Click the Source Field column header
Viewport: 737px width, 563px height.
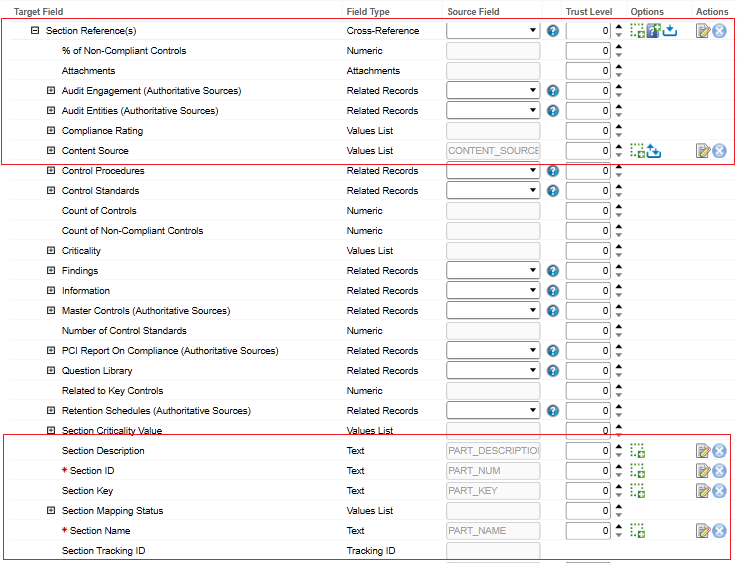(x=473, y=12)
